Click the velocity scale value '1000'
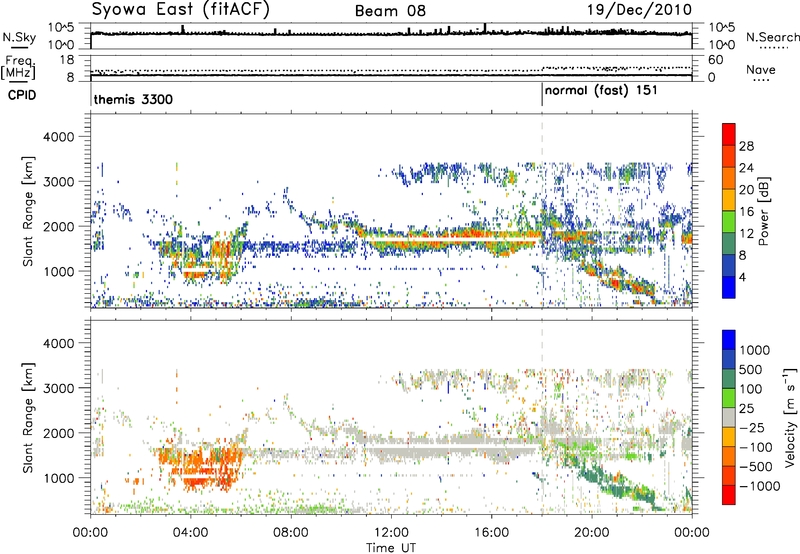The width and height of the screenshot is (800, 554). click(x=754, y=350)
